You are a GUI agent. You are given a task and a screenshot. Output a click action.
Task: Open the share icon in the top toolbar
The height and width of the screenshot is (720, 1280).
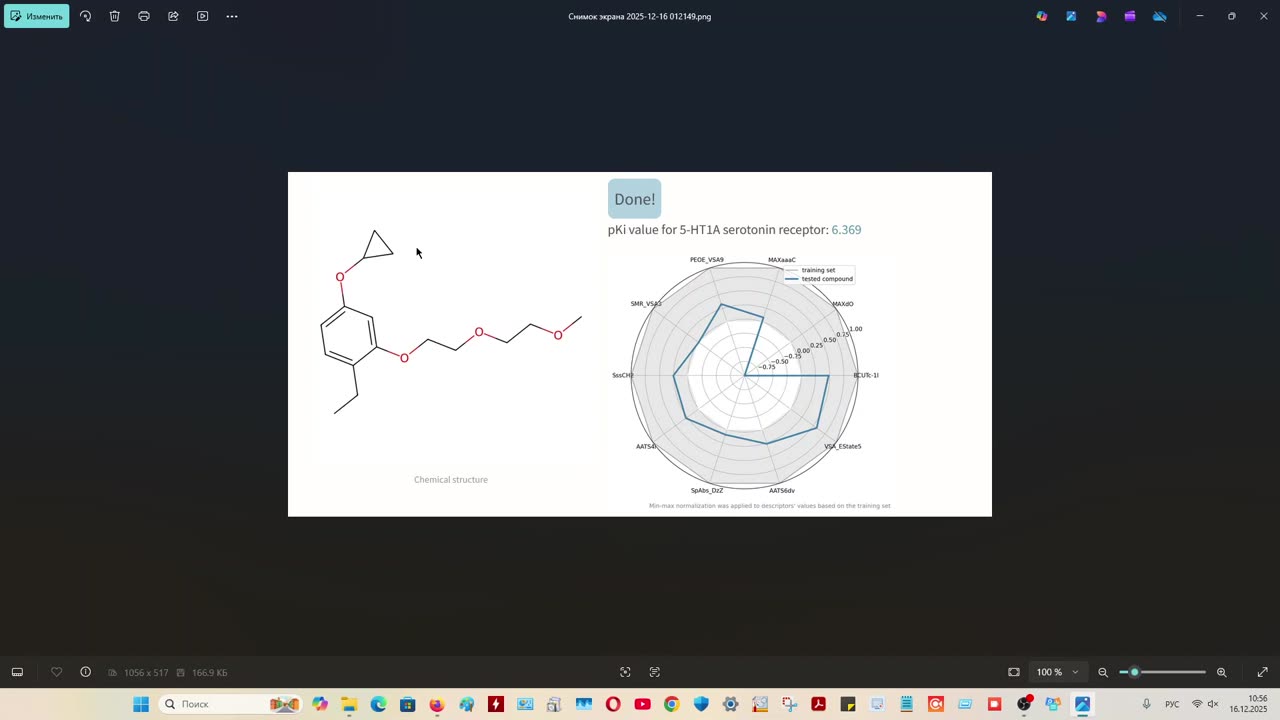click(173, 16)
